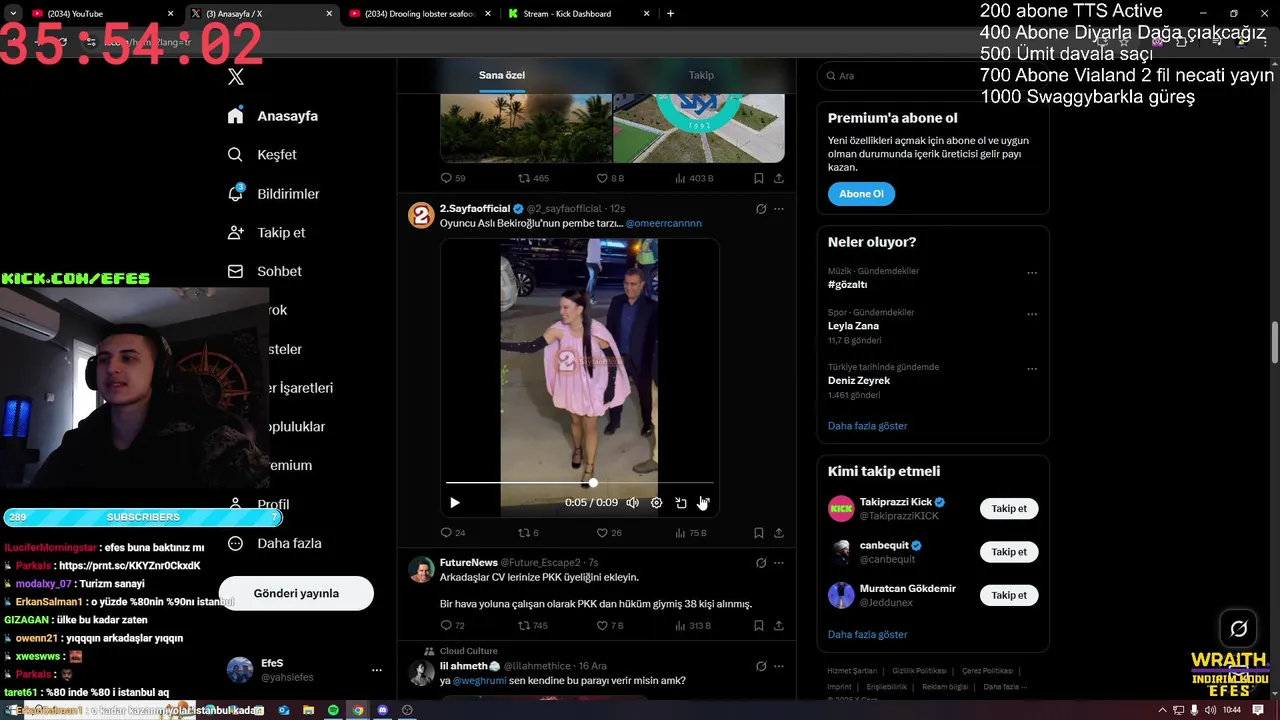
Task: Bookmark the 2.Sayfaofficial post
Action: click(759, 533)
